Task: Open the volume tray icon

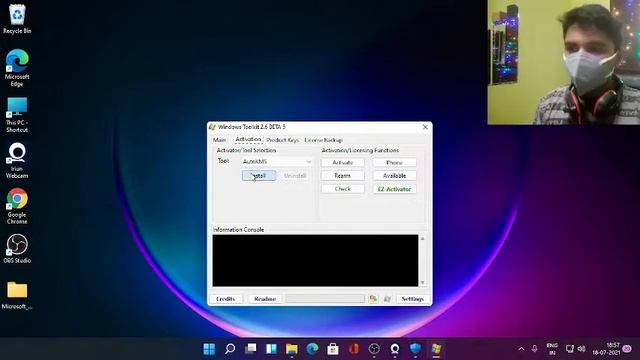Action: tap(582, 349)
